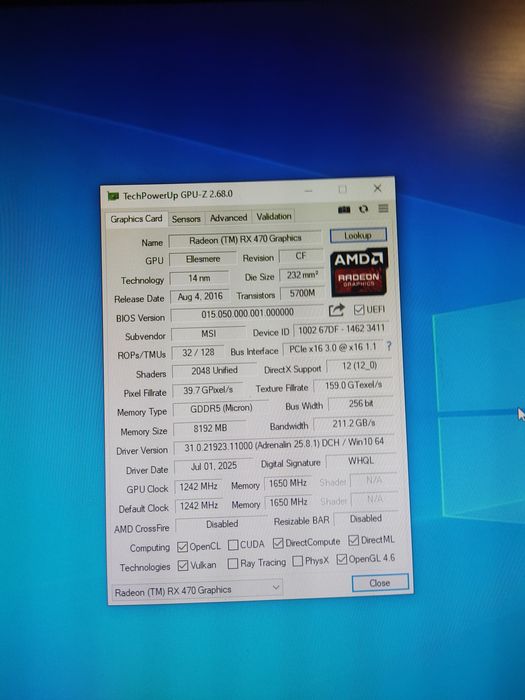Click the Technology value 14 nm

(199, 278)
